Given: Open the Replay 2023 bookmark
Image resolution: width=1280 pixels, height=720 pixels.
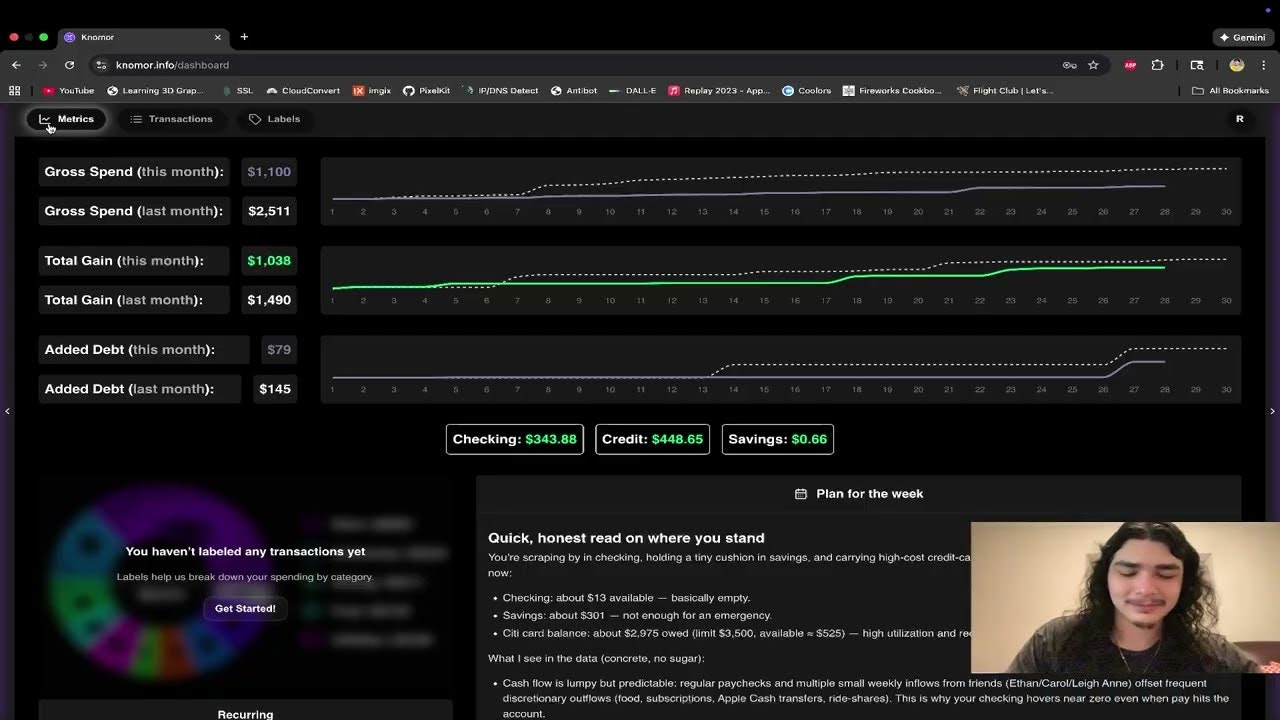Looking at the screenshot, I should click(719, 91).
